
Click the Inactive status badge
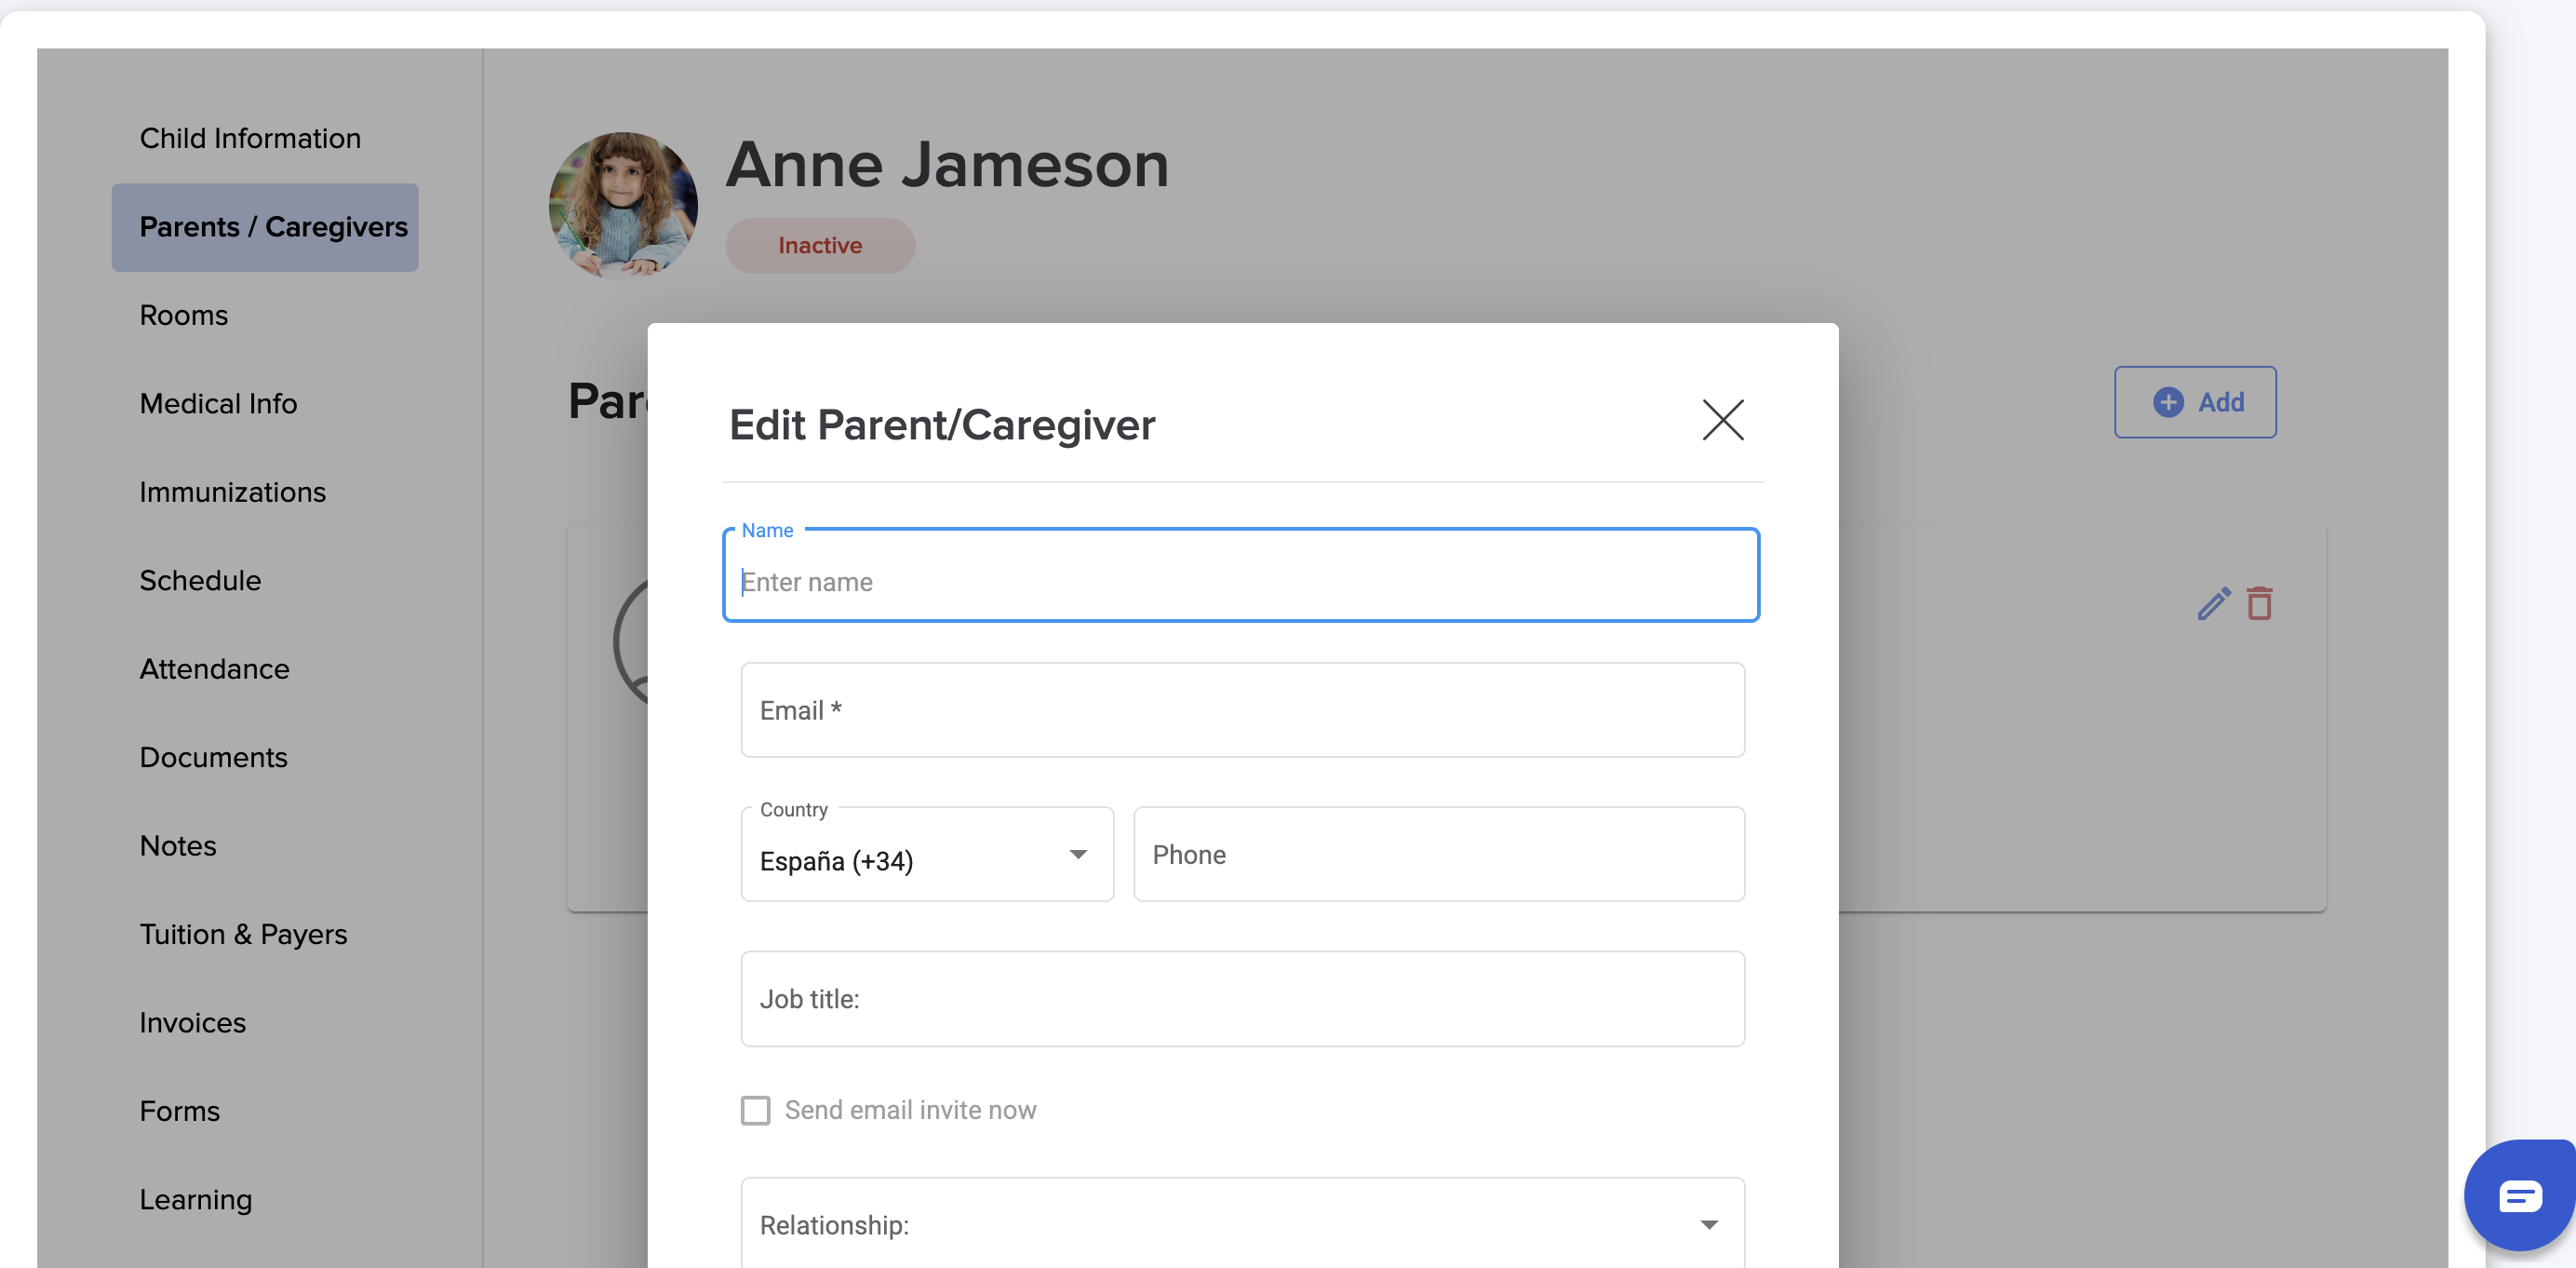pos(819,246)
